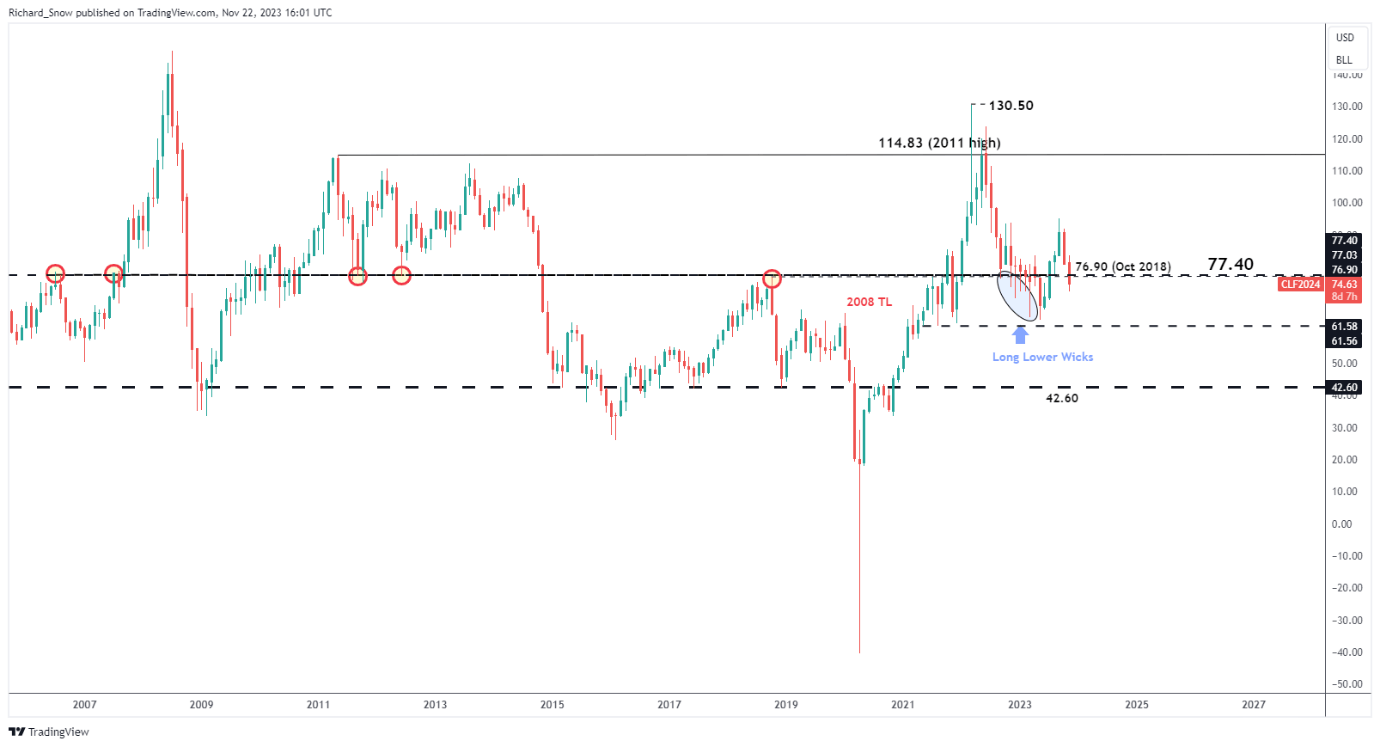Click the 74.63 current price tag
Image resolution: width=1380 pixels, height=747 pixels.
[x=1344, y=284]
